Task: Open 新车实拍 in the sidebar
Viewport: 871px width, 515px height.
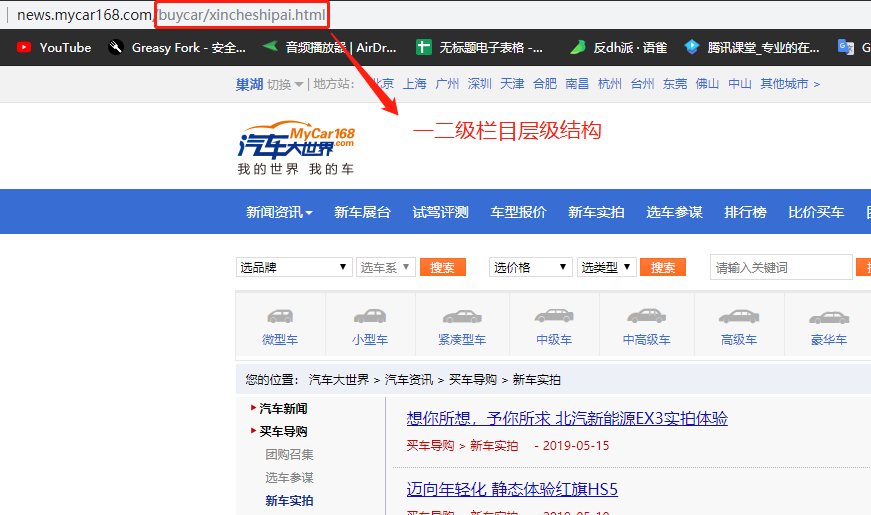Action: (x=289, y=501)
